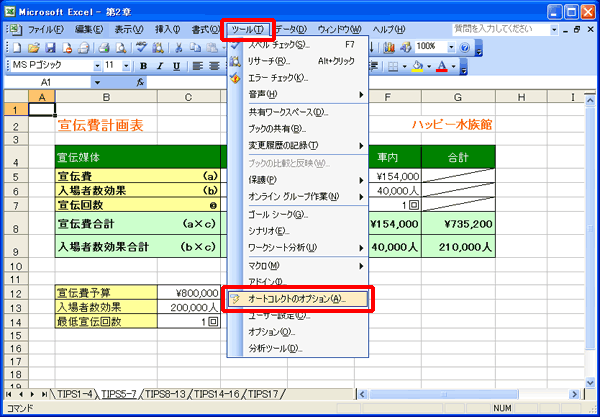Select column G header
This screenshot has height=417, width=600.
point(458,97)
